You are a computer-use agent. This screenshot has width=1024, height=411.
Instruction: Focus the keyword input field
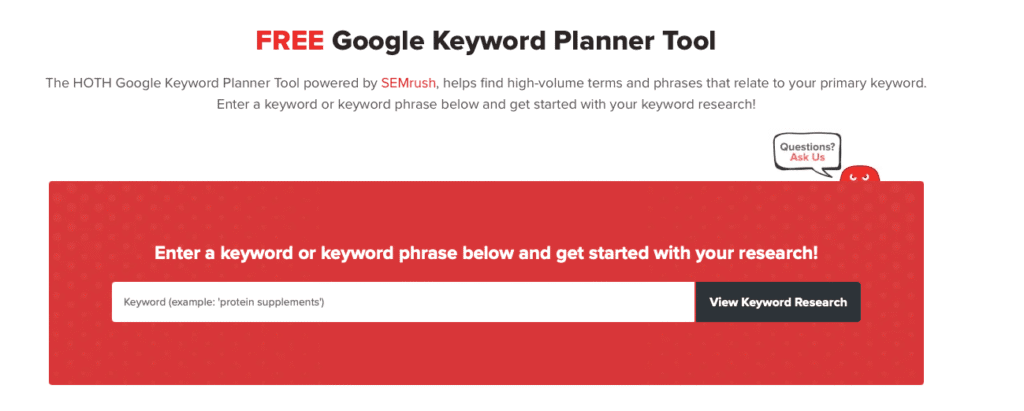tap(402, 302)
